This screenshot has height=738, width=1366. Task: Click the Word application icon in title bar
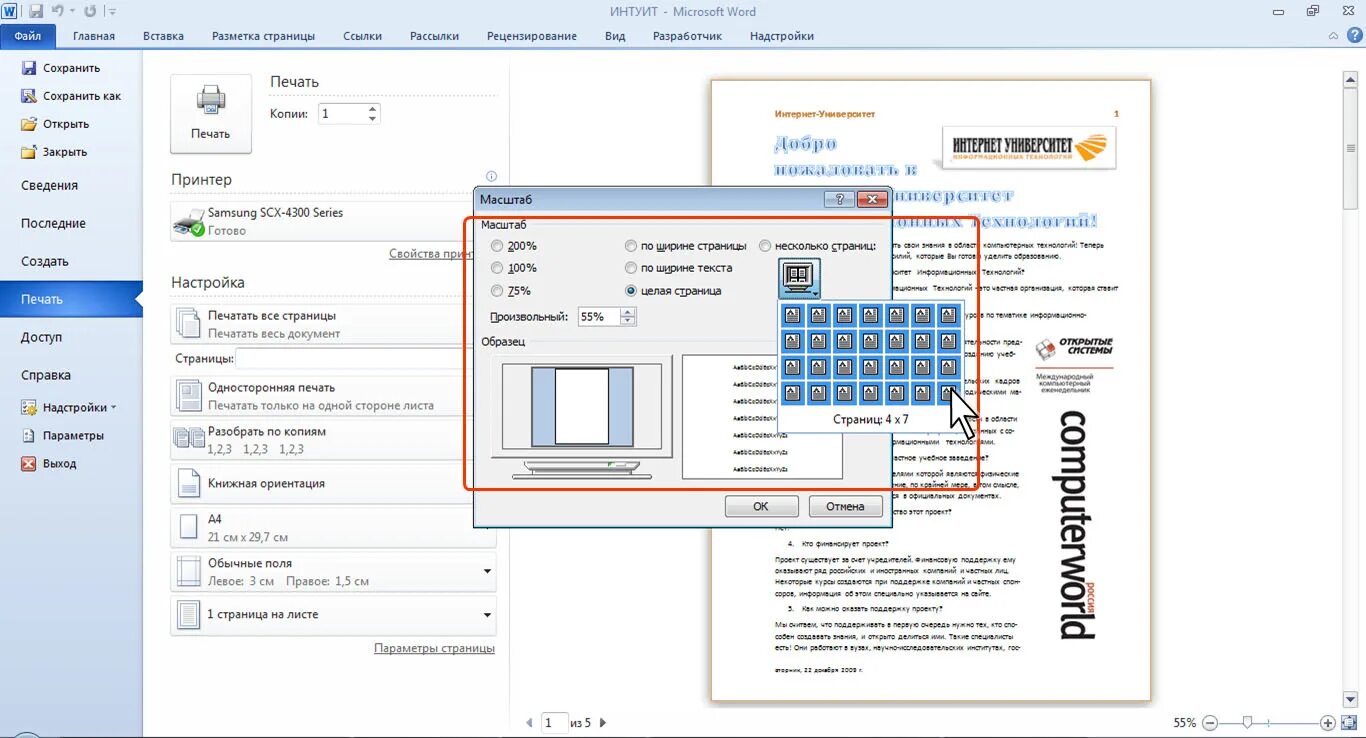(10, 11)
